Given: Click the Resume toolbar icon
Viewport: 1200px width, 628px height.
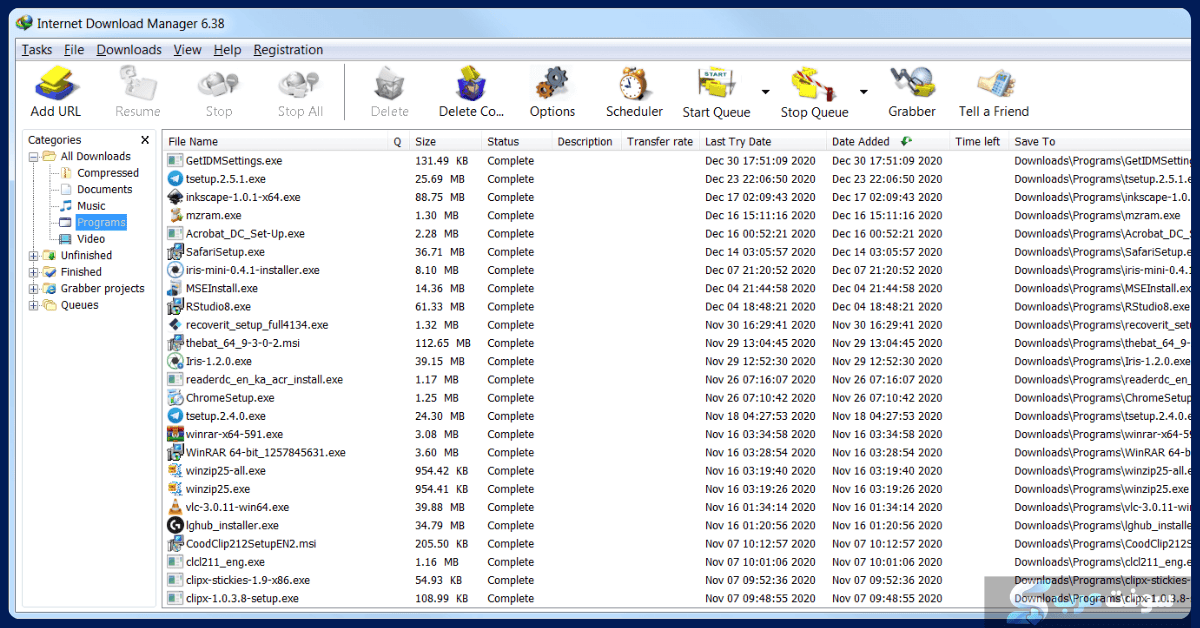Looking at the screenshot, I should click(137, 84).
